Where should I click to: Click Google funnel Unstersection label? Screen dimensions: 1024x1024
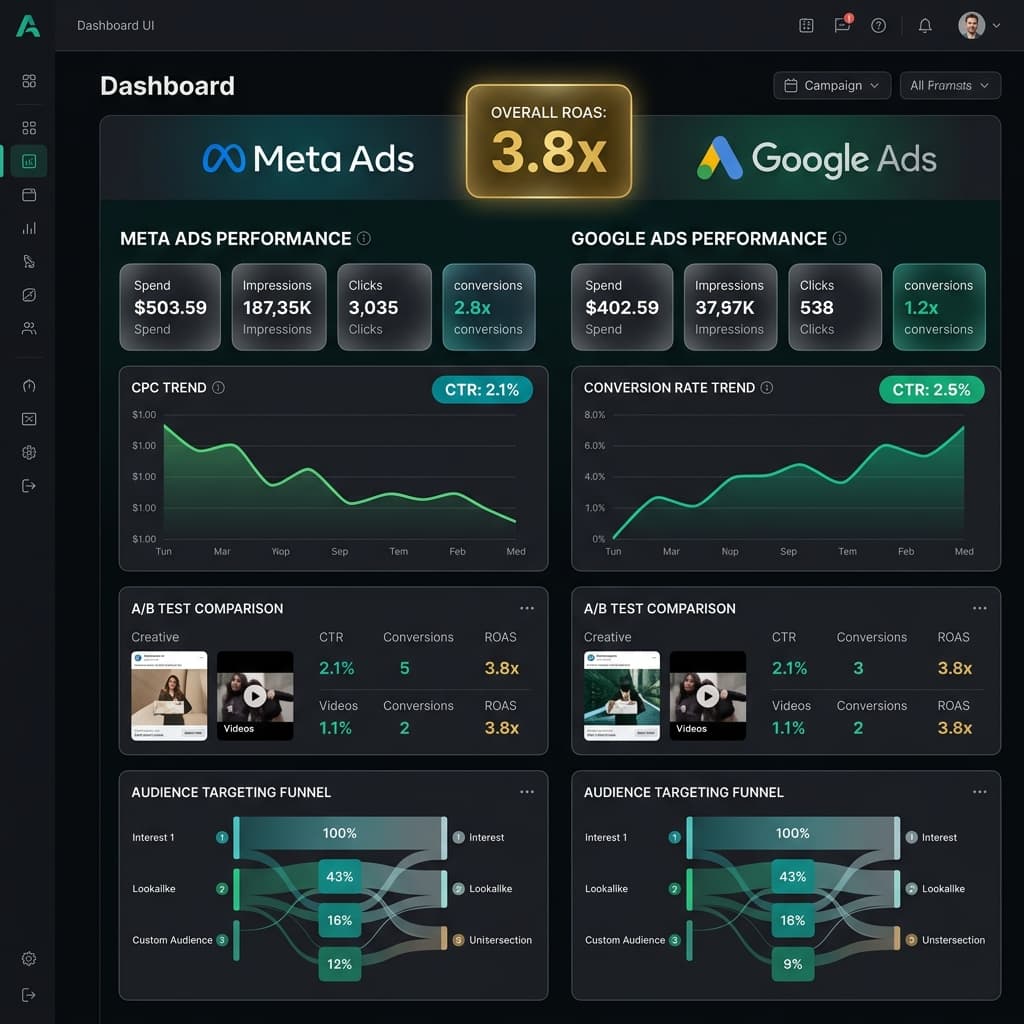click(953, 940)
